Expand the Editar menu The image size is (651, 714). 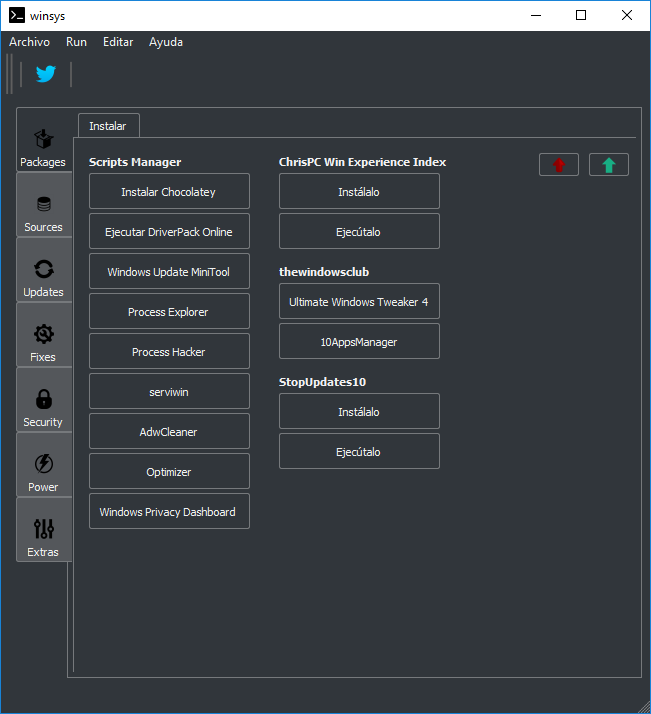[118, 42]
